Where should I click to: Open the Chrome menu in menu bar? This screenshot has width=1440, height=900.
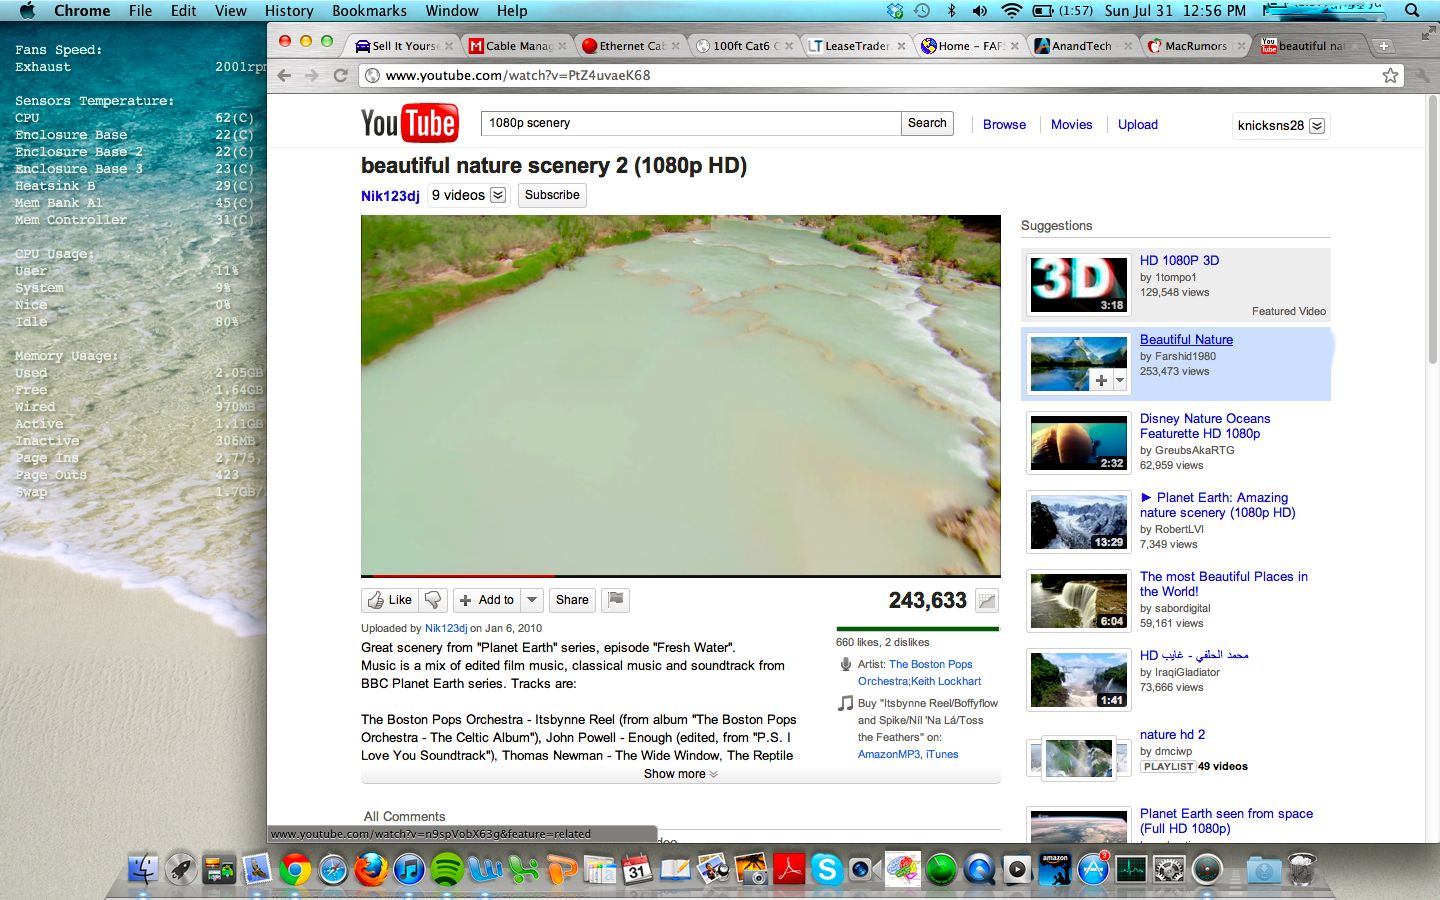point(82,11)
